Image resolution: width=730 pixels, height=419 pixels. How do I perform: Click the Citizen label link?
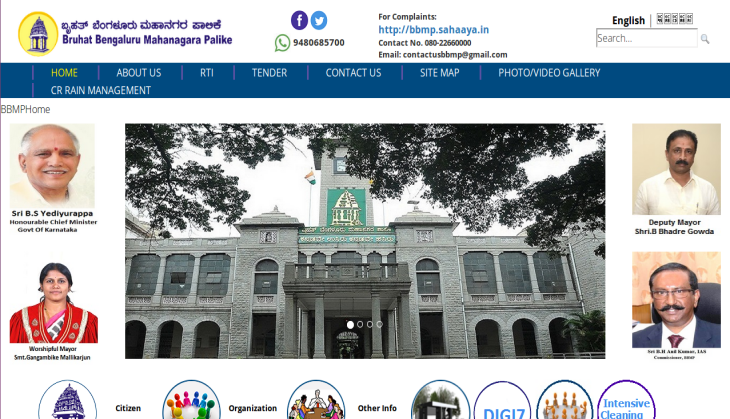click(x=128, y=408)
